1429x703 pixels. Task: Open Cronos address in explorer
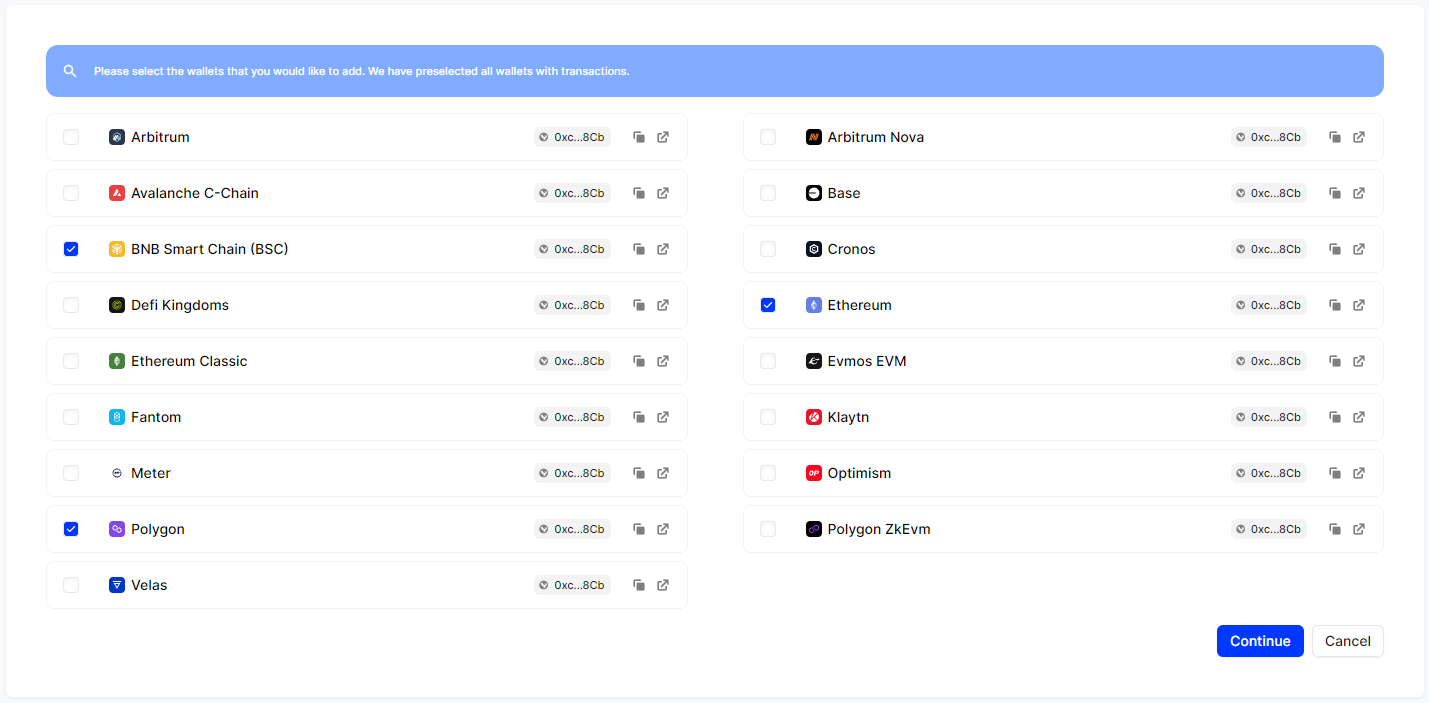1359,249
